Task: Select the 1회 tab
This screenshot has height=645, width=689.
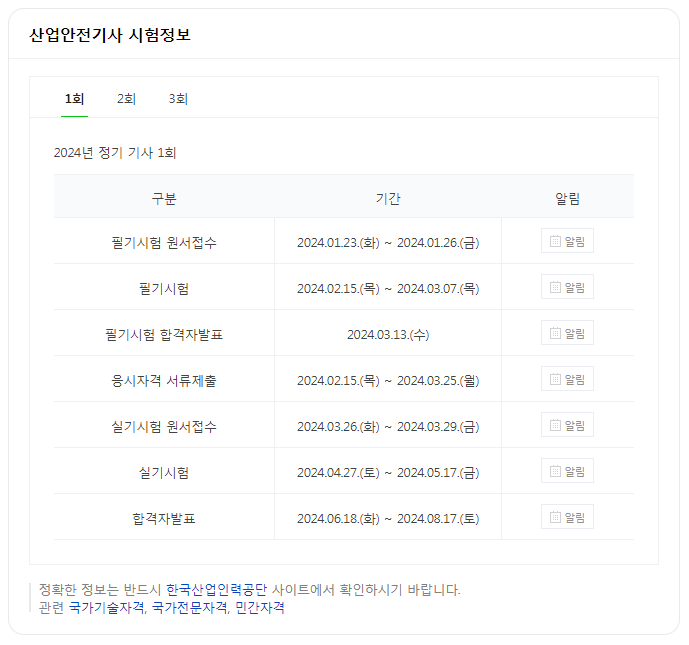Action: pyautogui.click(x=74, y=99)
